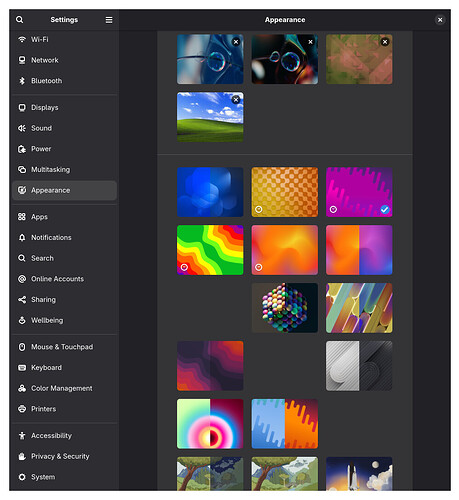Image resolution: width=459 pixels, height=500 pixels.
Task: Select the colorful spheres cube wallpaper
Action: [x=285, y=308]
